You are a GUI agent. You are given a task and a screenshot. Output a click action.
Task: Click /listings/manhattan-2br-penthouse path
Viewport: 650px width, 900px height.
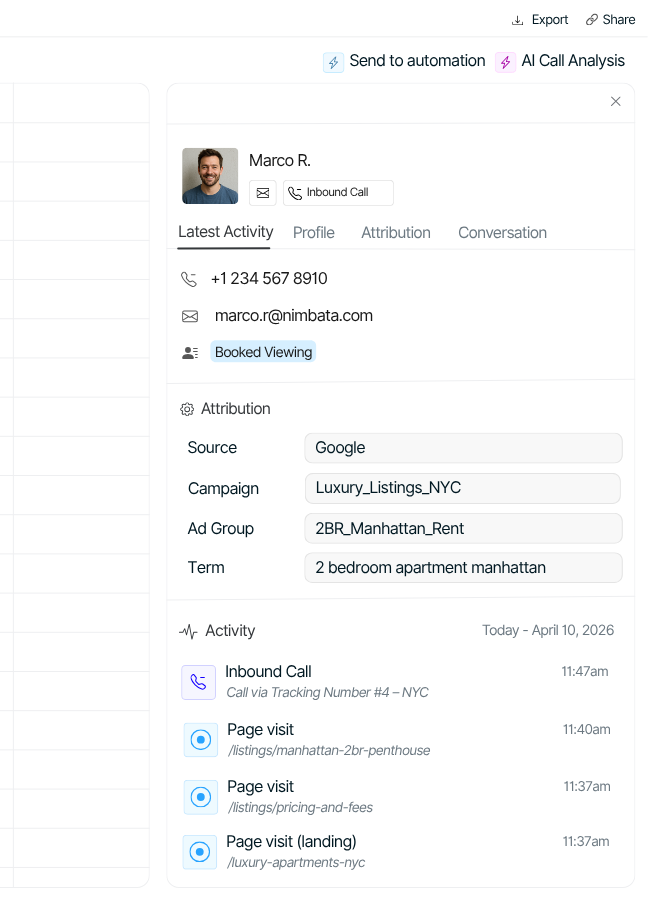tap(328, 751)
